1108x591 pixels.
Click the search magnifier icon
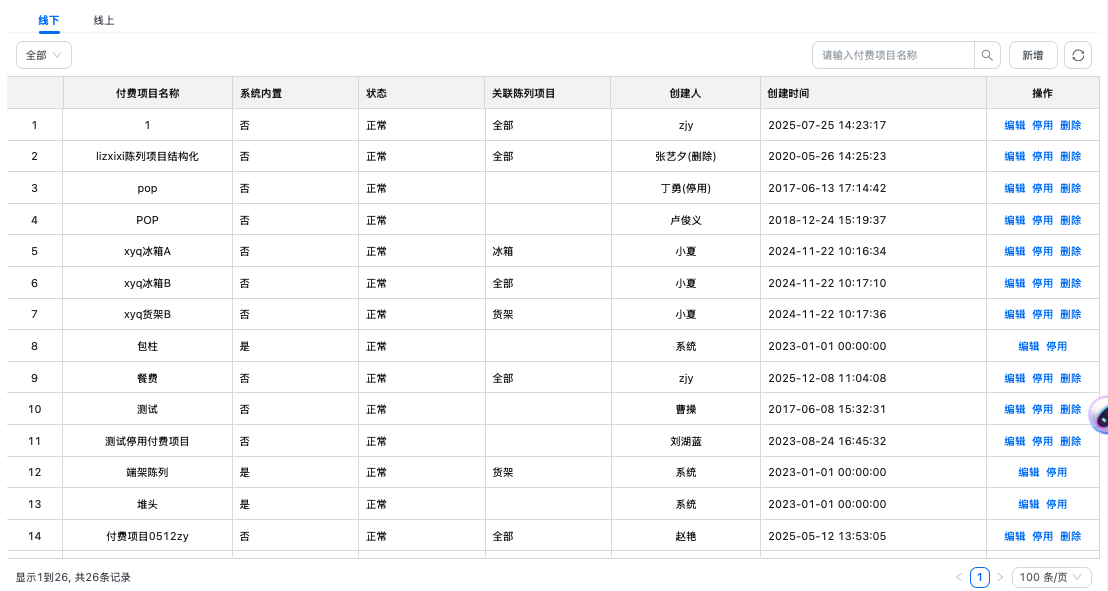[987, 56]
